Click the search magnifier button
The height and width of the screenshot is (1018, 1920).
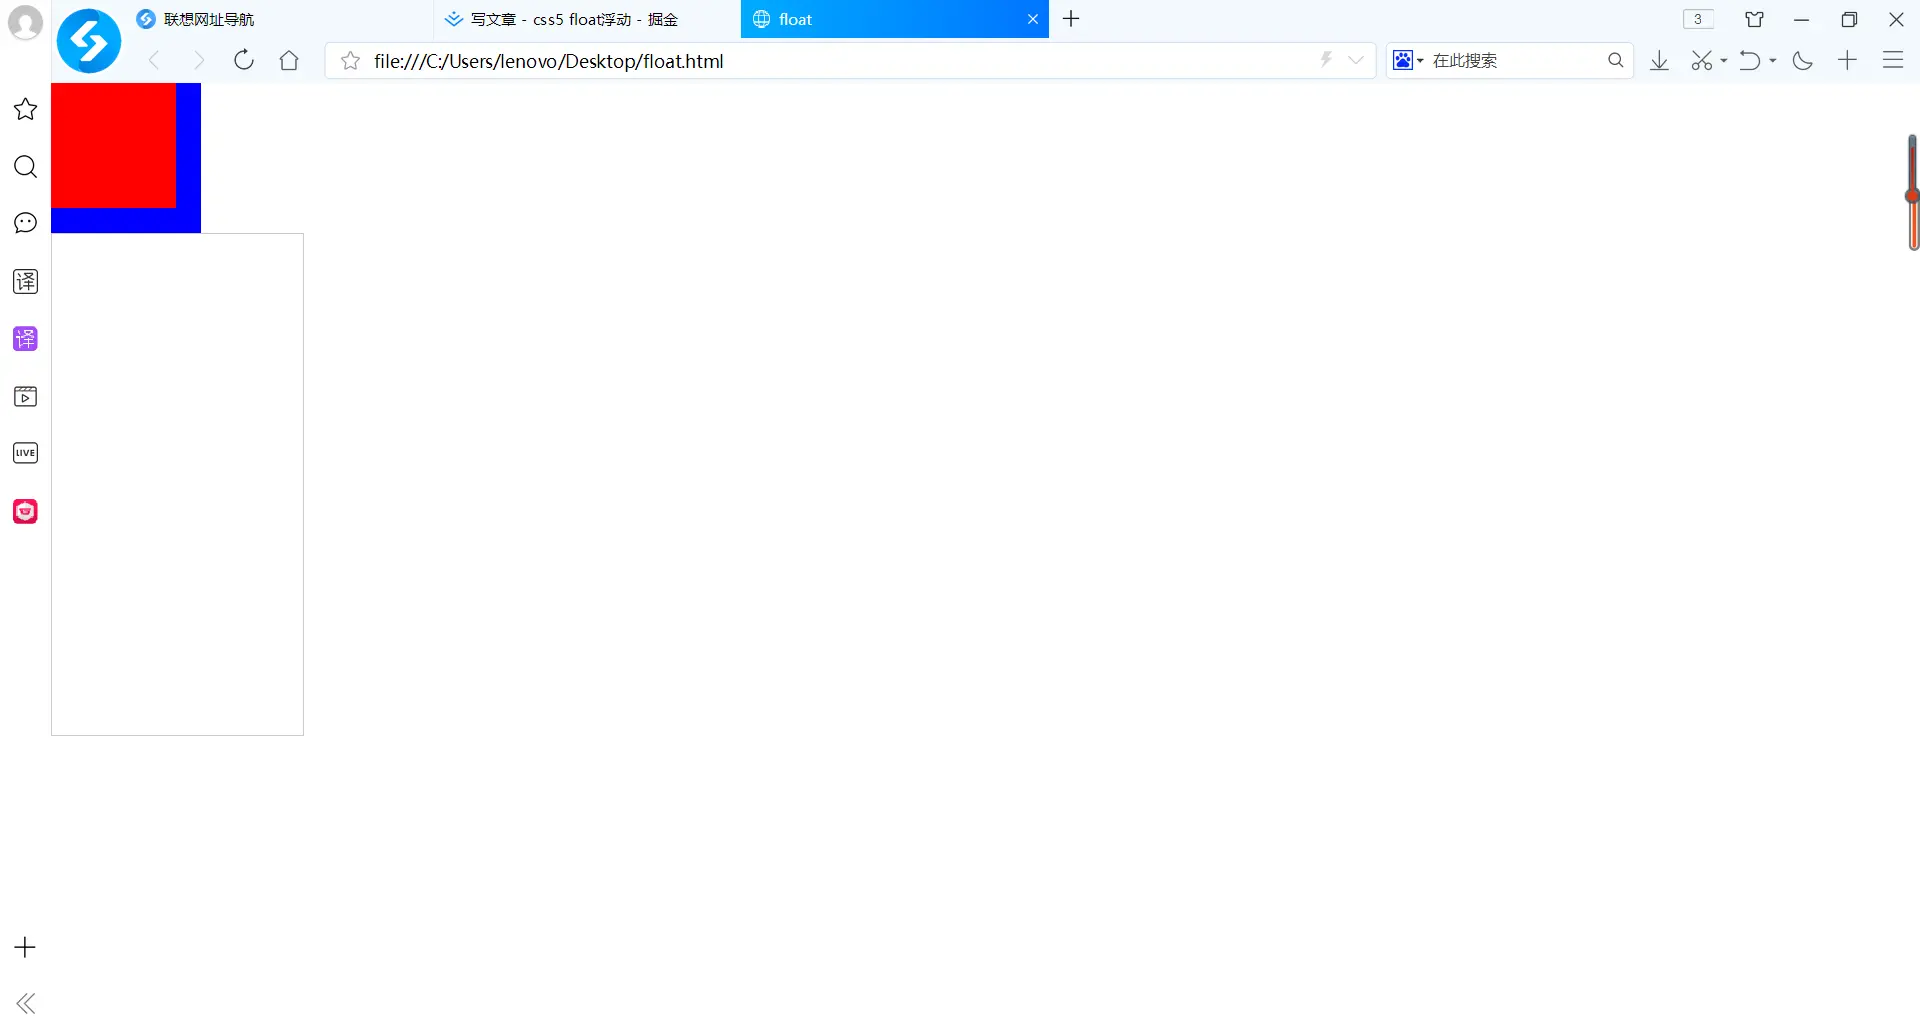pyautogui.click(x=1615, y=60)
